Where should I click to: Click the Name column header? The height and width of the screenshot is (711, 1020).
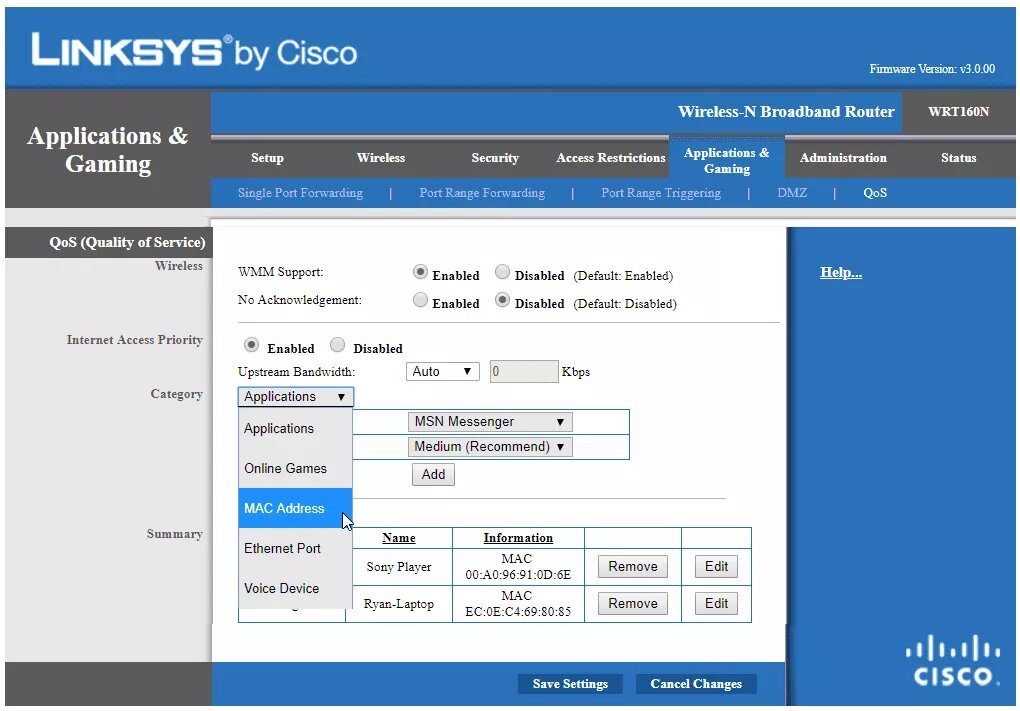coord(399,538)
